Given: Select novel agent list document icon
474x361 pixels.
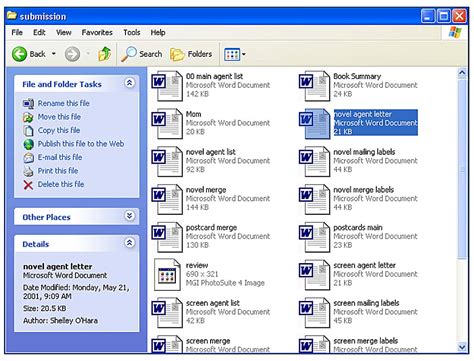Looking at the screenshot, I should (167, 161).
